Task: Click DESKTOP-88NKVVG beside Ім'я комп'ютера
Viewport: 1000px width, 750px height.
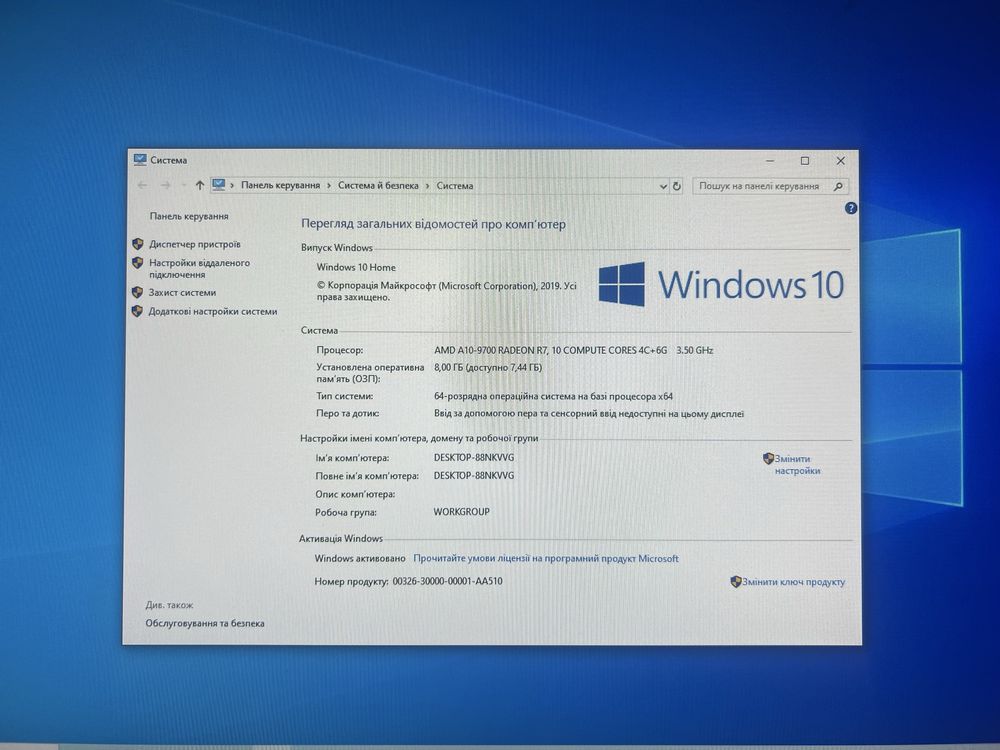Action: pos(474,458)
